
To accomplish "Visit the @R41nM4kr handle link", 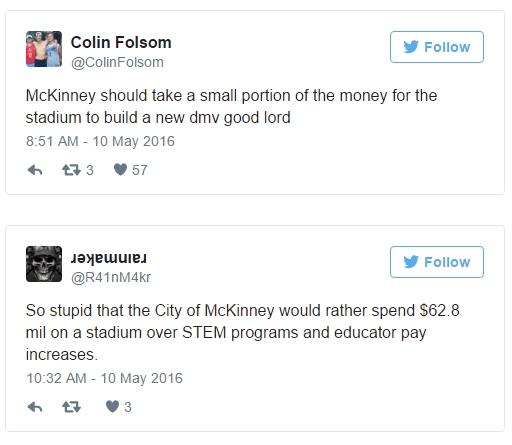I will [x=111, y=277].
